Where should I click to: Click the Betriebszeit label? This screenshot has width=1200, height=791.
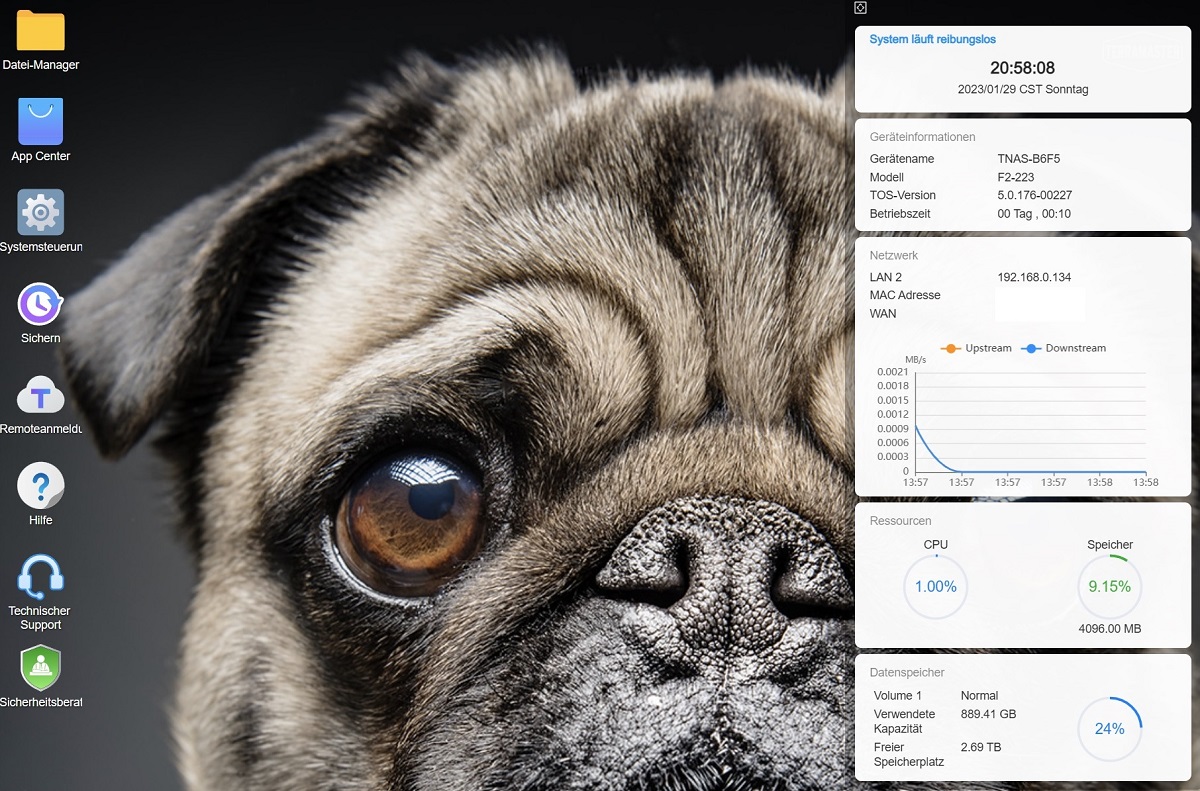coord(901,214)
